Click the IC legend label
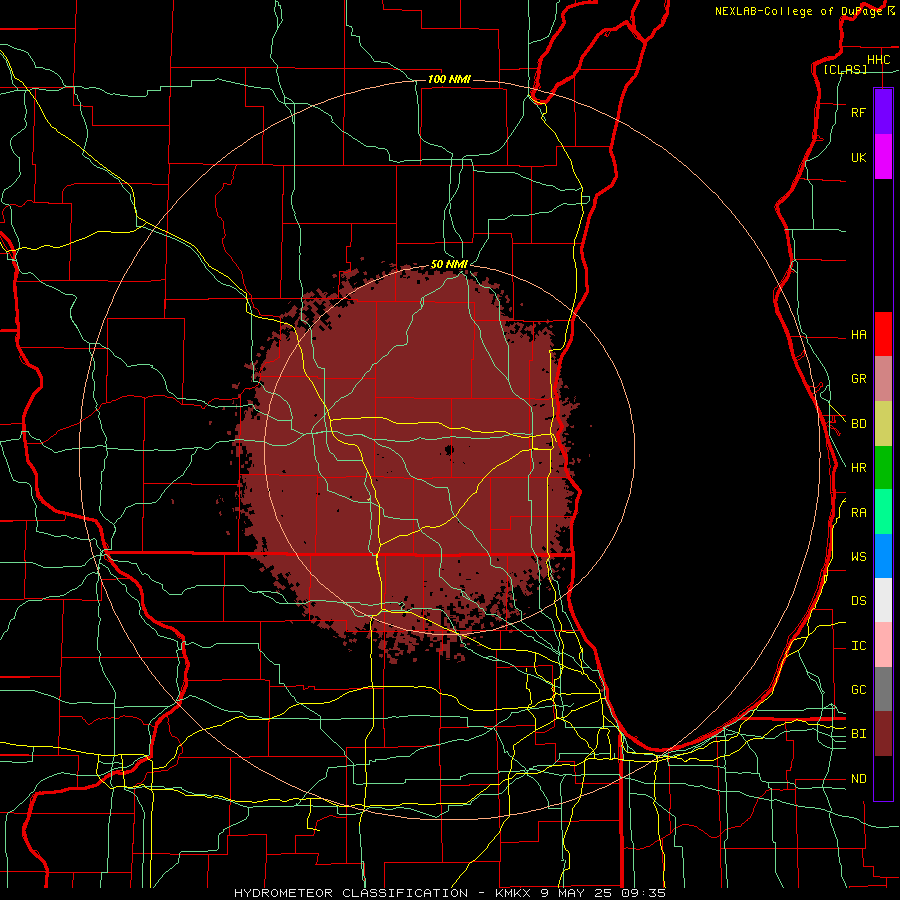 [x=858, y=646]
